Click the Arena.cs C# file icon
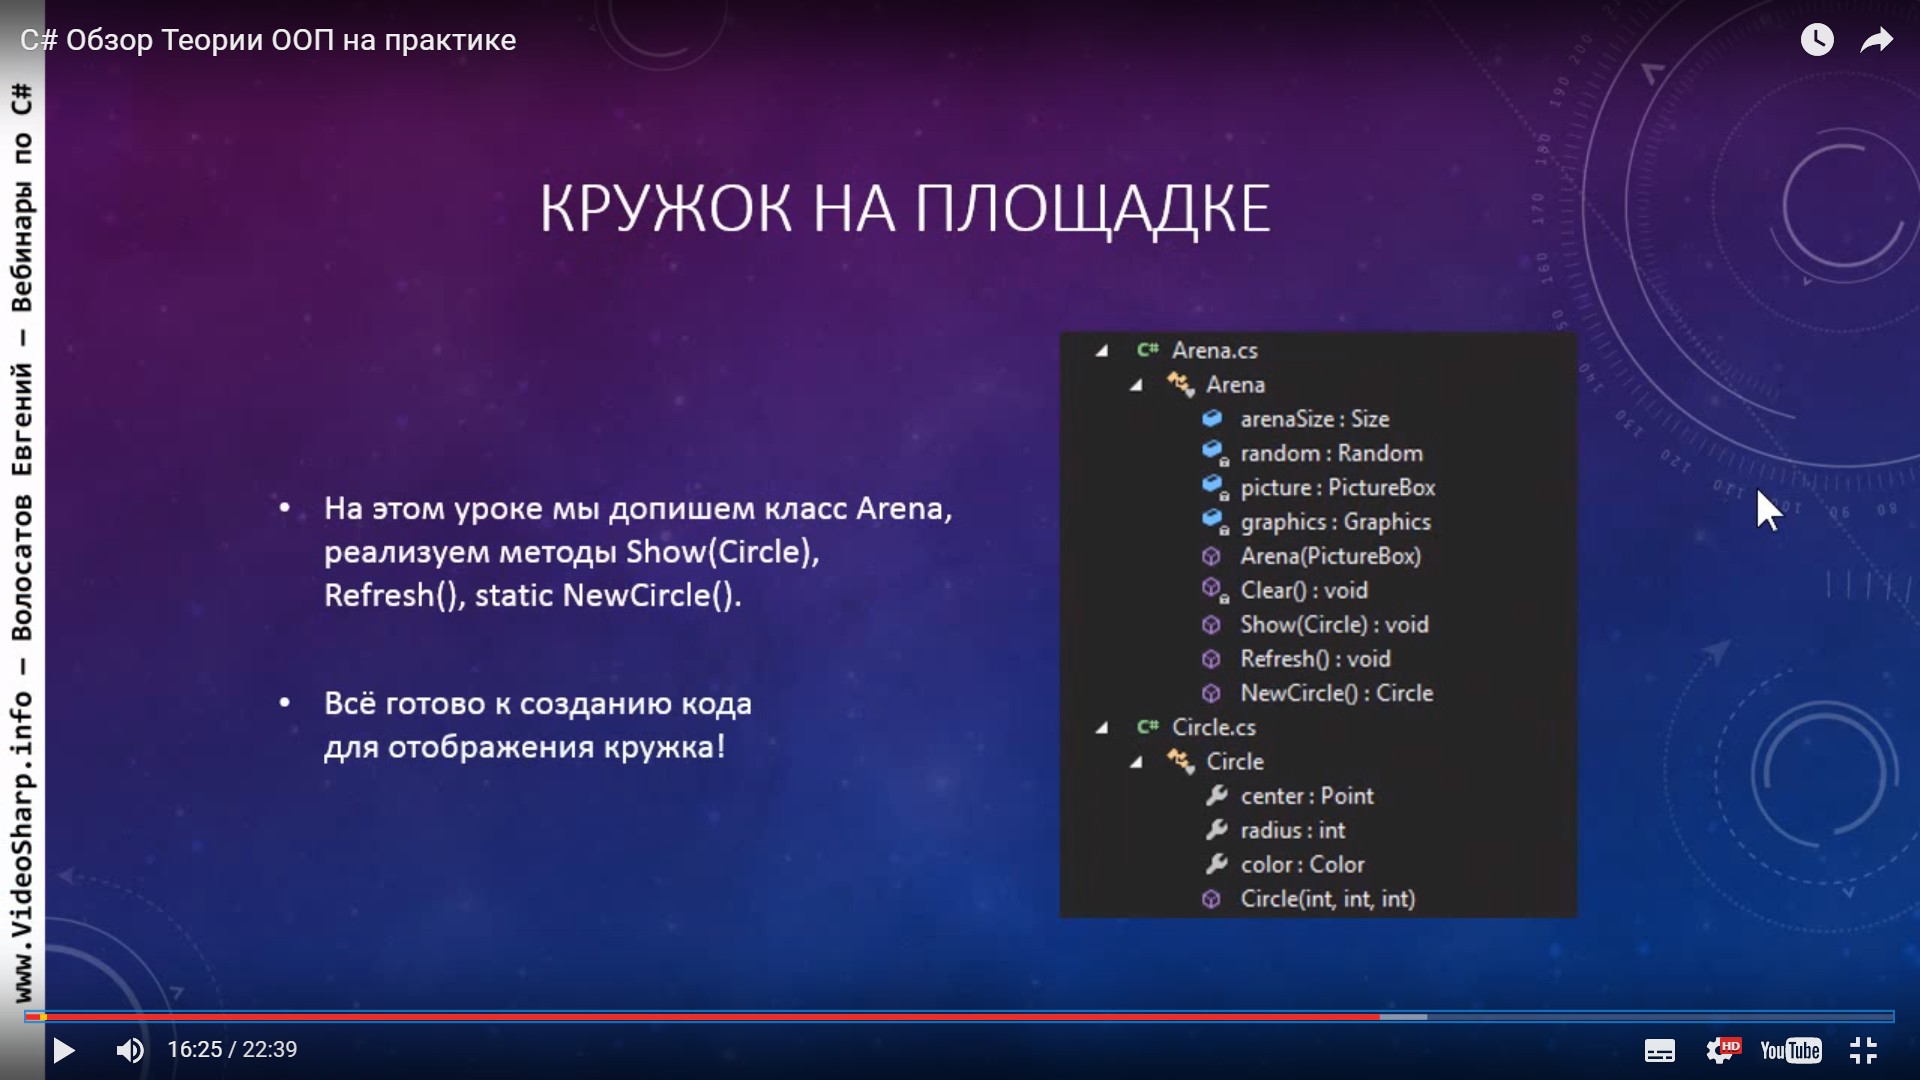The height and width of the screenshot is (1080, 1920). 1148,350
